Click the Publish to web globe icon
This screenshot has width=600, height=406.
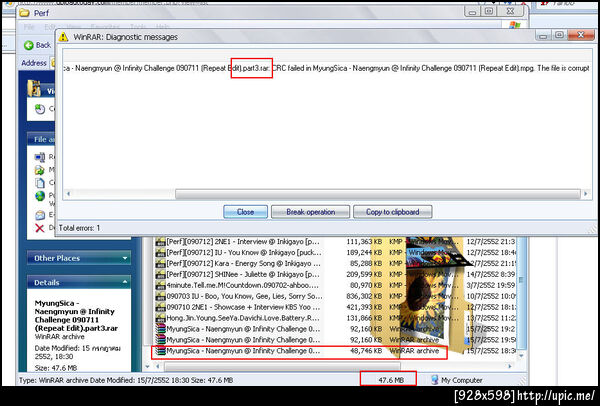(40, 196)
